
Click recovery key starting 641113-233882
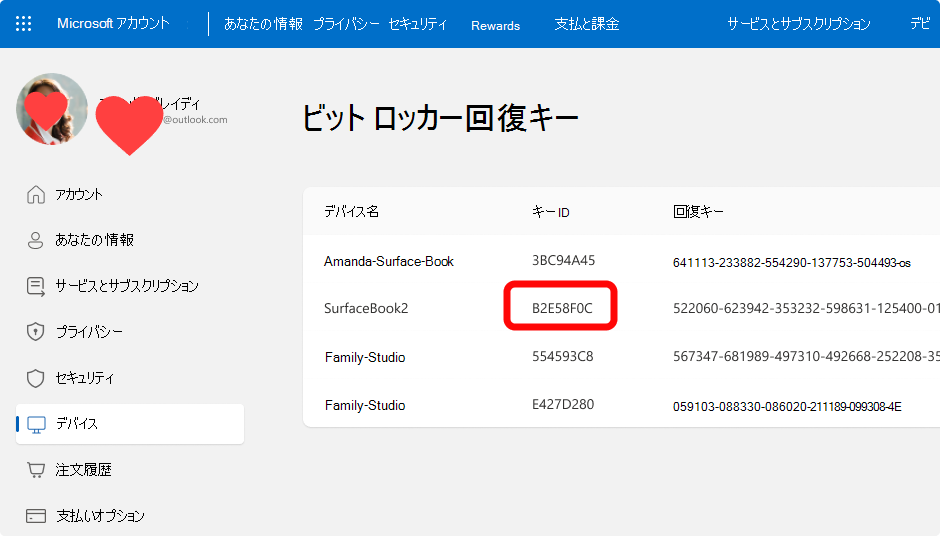click(x=791, y=263)
